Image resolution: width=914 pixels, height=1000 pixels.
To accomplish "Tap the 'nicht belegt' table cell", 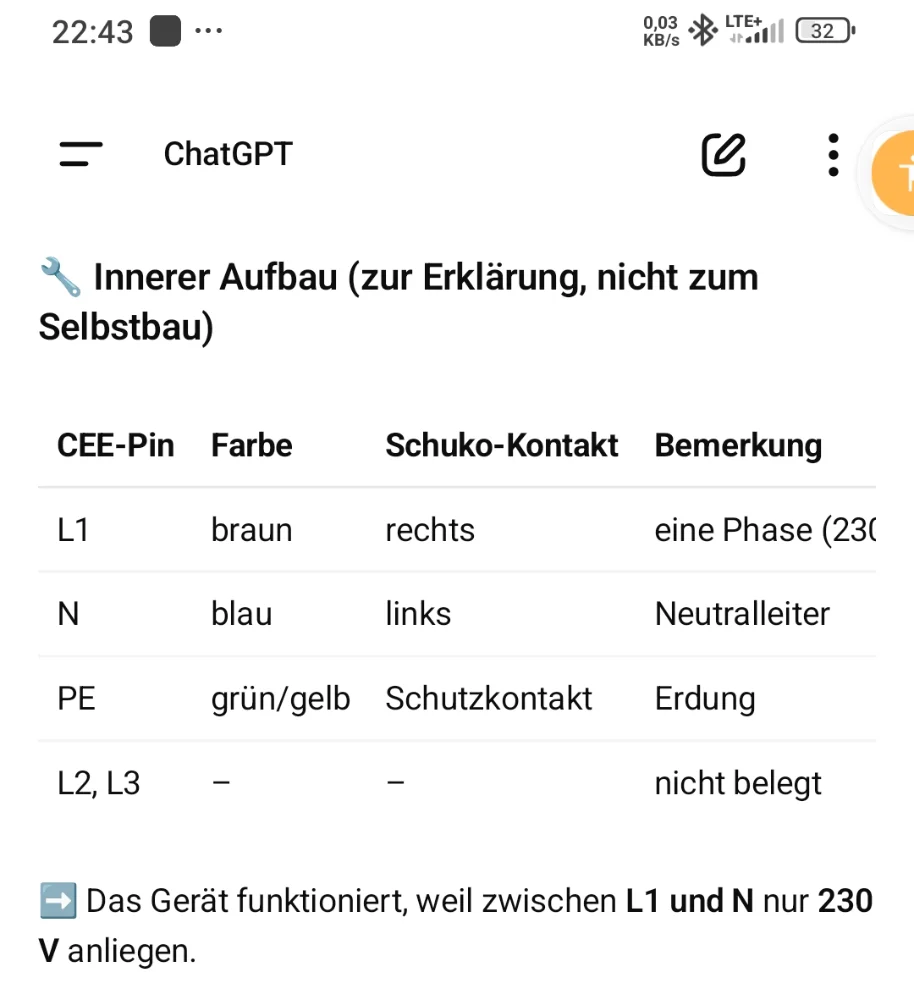I will [x=738, y=782].
